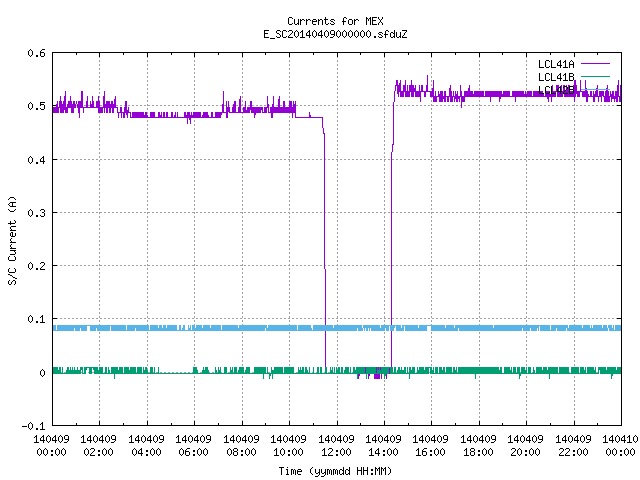This screenshot has width=640, height=480.
Task: Click the x-axis tick '140410 00:00'
Action: [x=620, y=445]
